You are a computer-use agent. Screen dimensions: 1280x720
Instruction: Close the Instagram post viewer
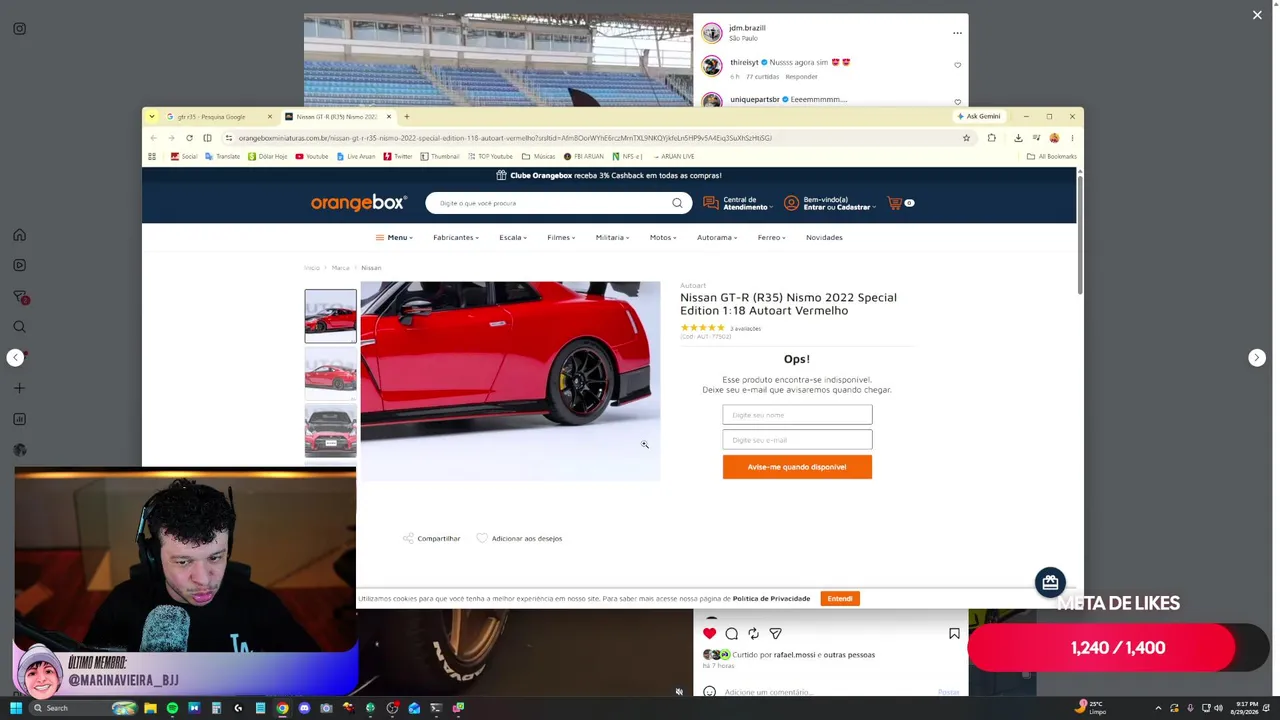point(1257,15)
